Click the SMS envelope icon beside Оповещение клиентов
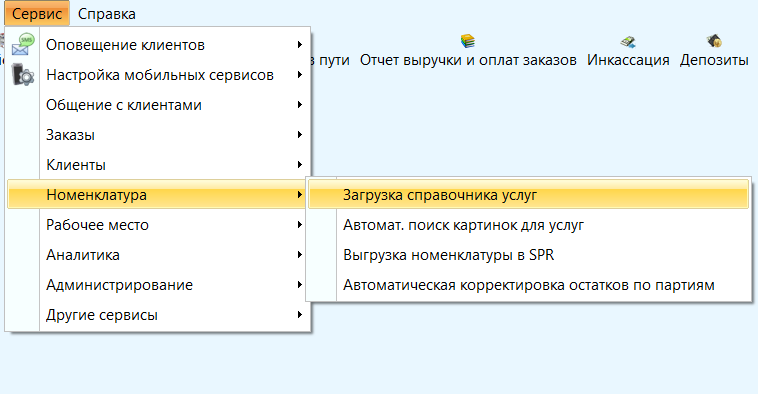Image resolution: width=758 pixels, height=394 pixels. point(23,44)
